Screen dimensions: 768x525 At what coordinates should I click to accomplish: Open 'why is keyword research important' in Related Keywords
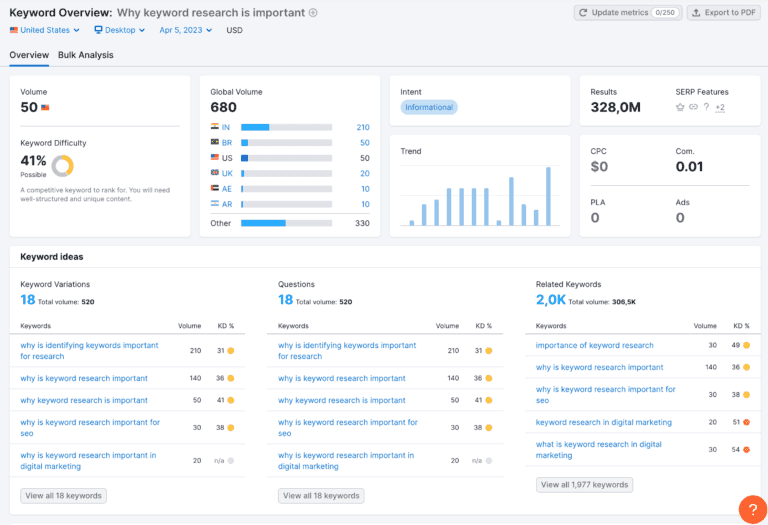600,367
